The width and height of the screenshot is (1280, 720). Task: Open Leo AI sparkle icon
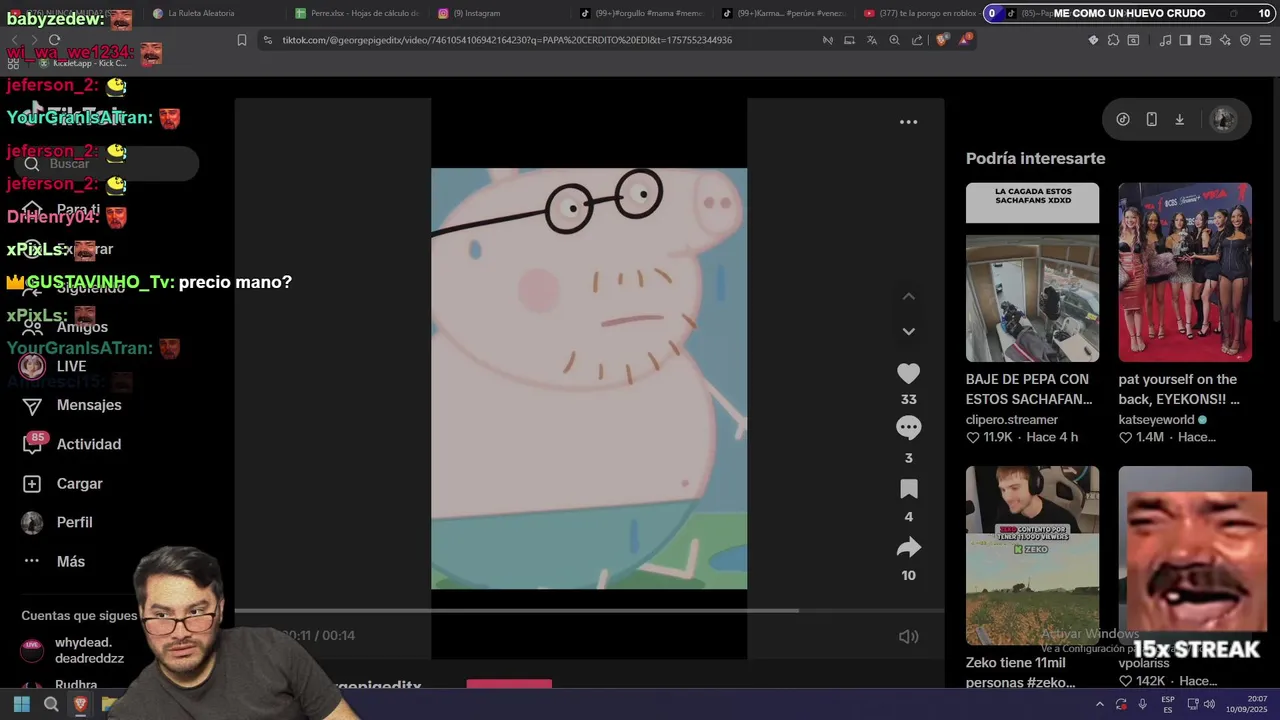1225,40
